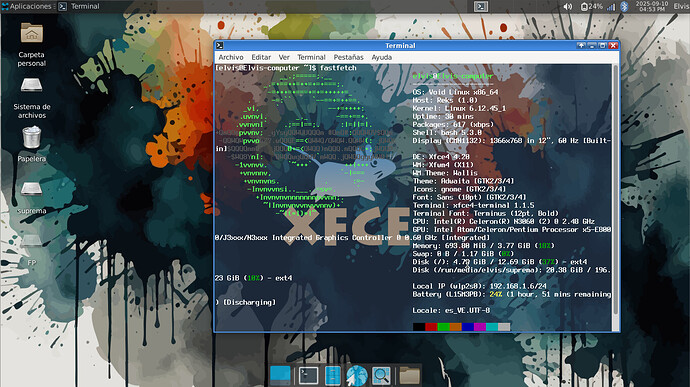The width and height of the screenshot is (690, 387).
Task: Open the Ver menu in Terminal
Action: (284, 57)
